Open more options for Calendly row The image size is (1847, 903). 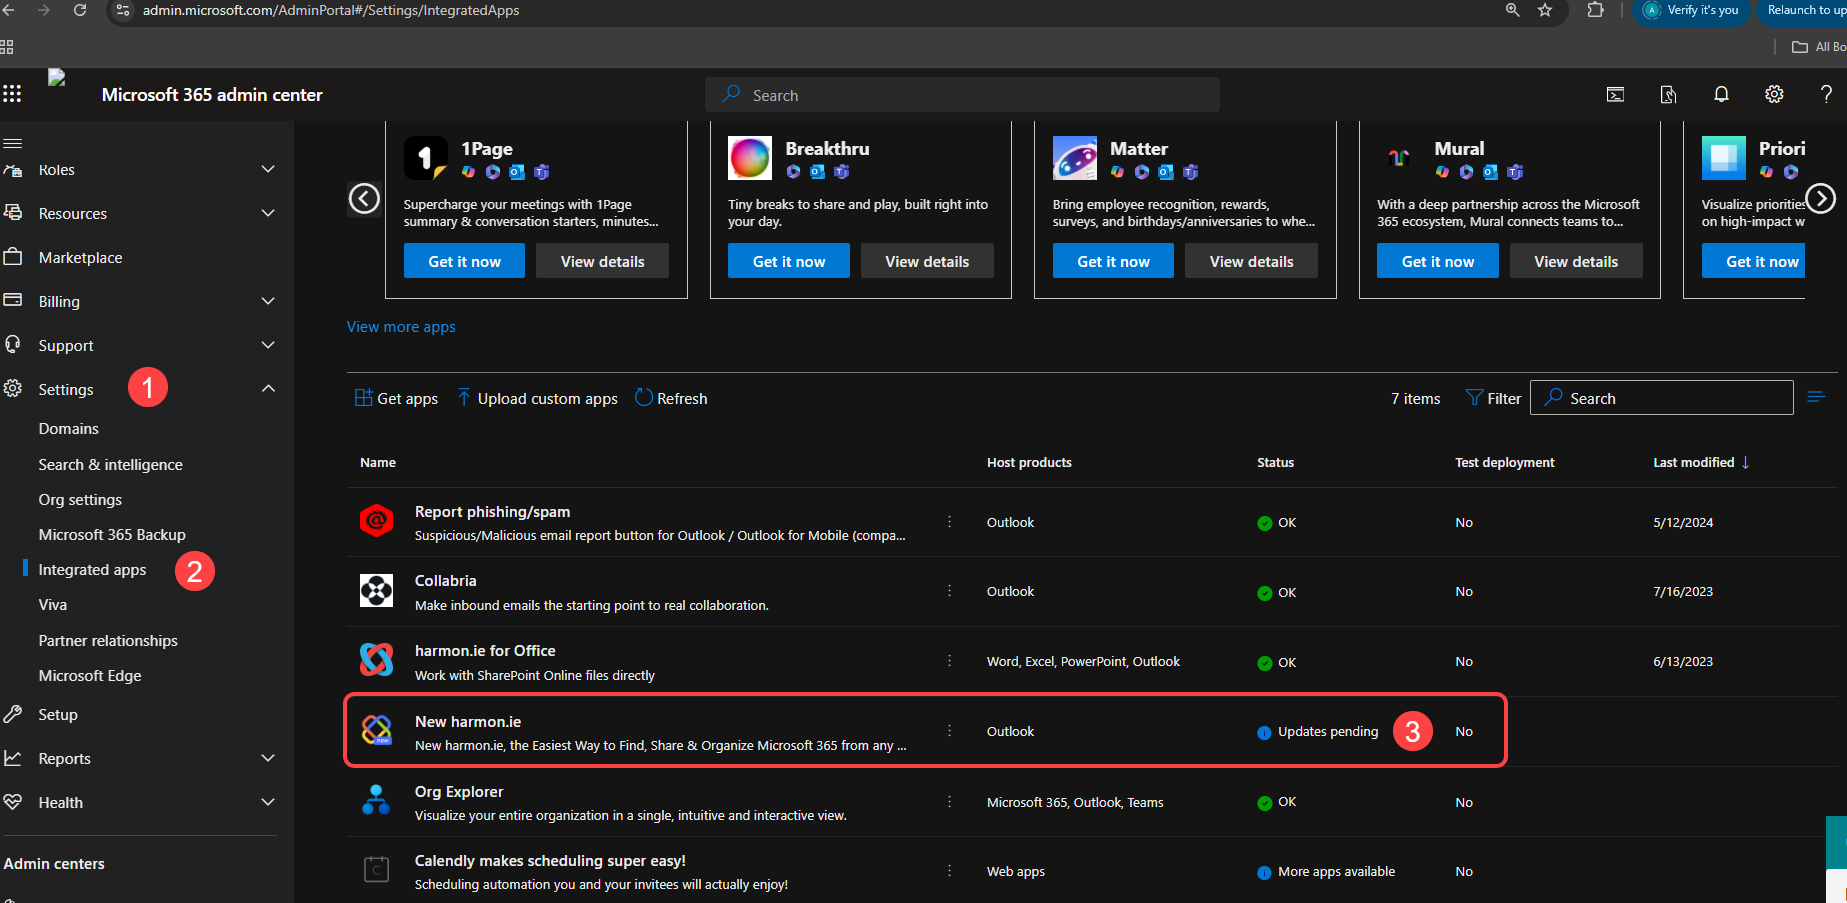(x=949, y=870)
